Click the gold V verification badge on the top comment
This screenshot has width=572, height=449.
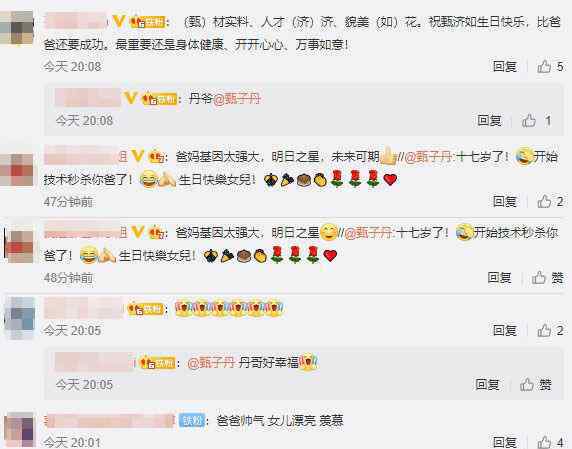click(119, 21)
